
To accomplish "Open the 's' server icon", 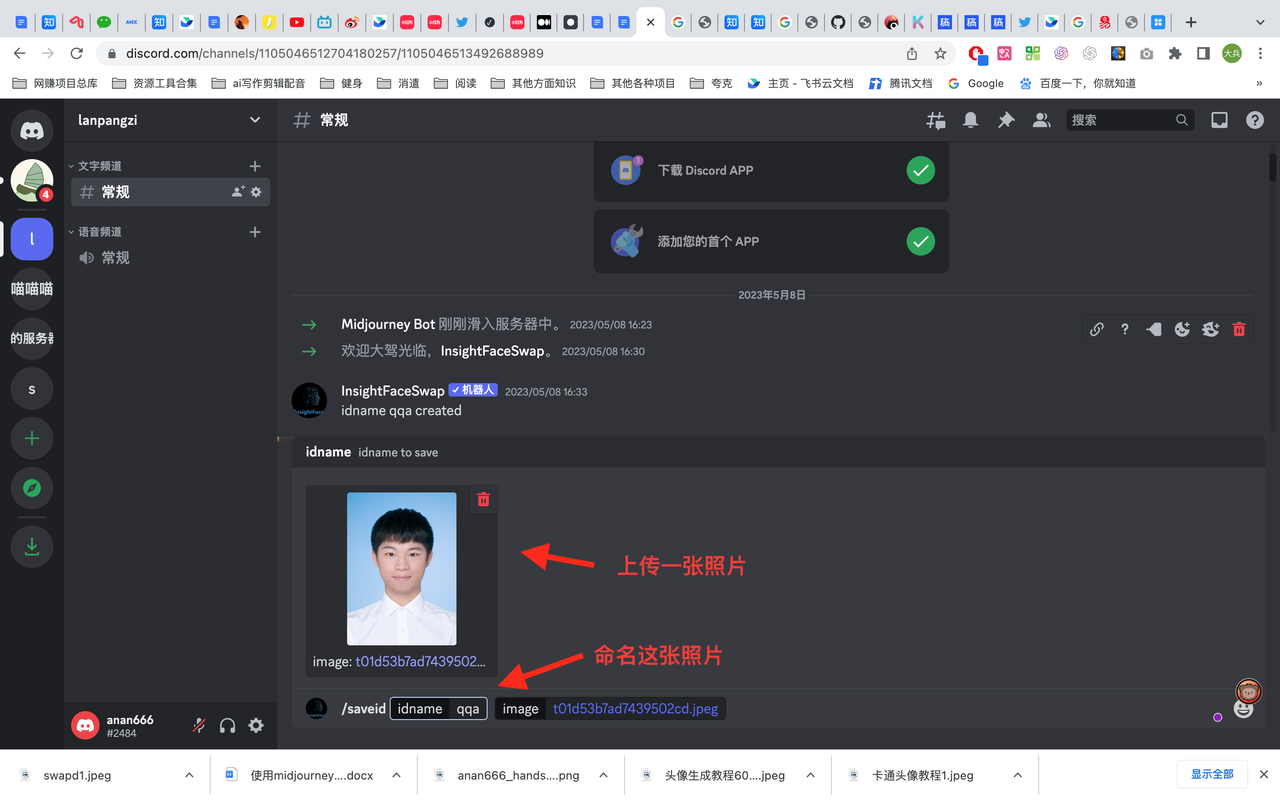I will tap(32, 389).
